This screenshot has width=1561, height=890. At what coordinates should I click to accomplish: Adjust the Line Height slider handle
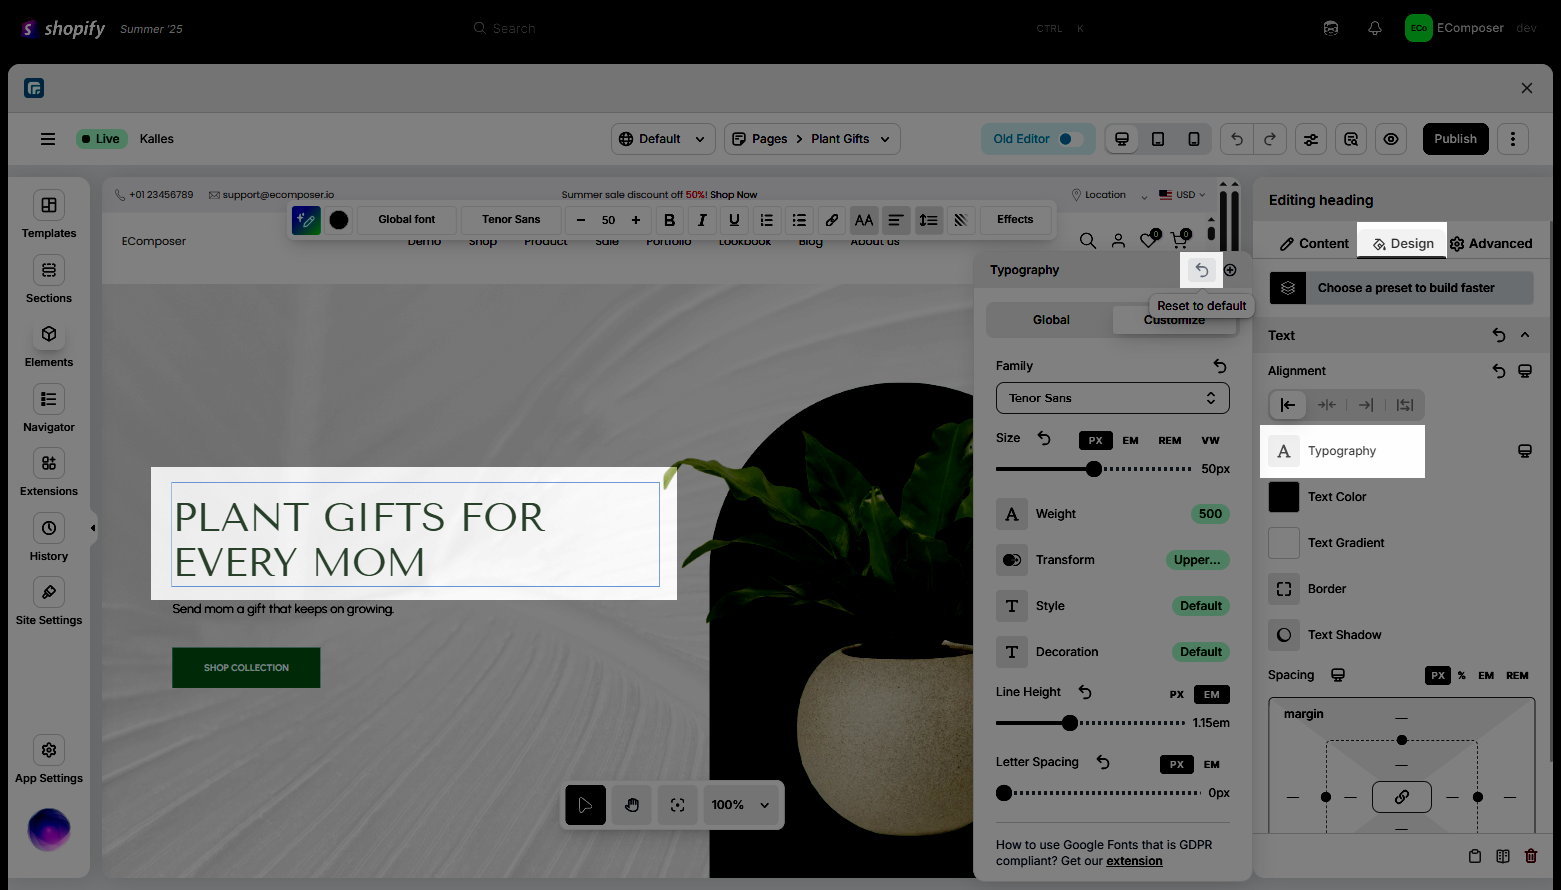click(x=1070, y=723)
